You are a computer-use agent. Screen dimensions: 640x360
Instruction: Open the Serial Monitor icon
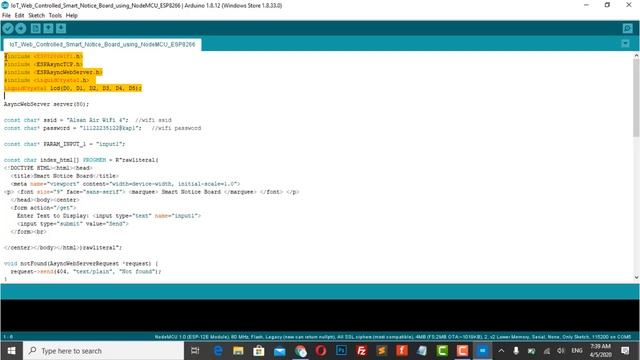[627, 28]
